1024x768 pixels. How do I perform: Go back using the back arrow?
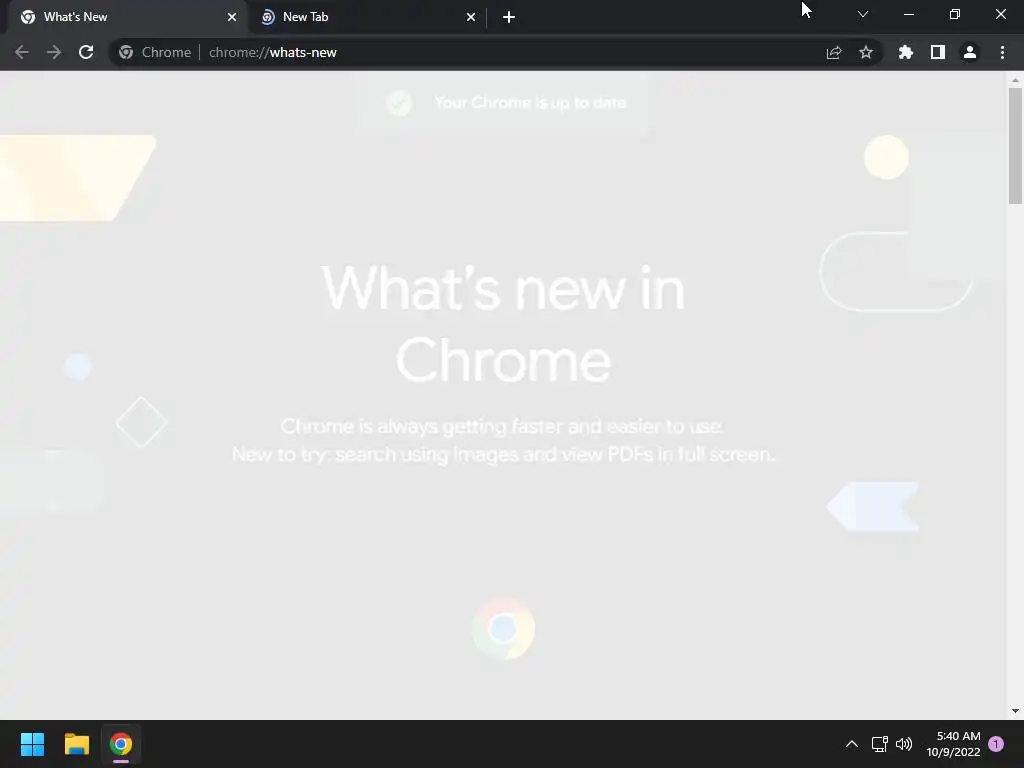point(22,52)
